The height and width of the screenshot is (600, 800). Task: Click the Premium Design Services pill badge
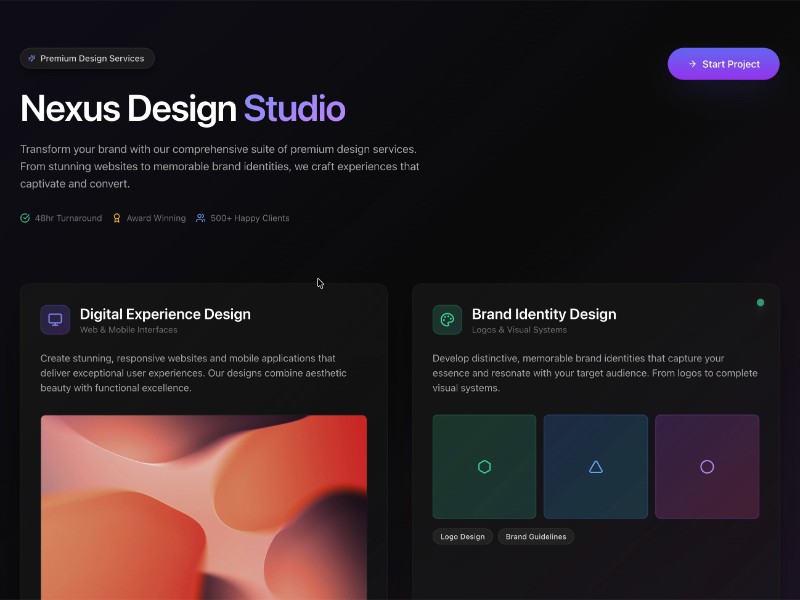click(87, 58)
